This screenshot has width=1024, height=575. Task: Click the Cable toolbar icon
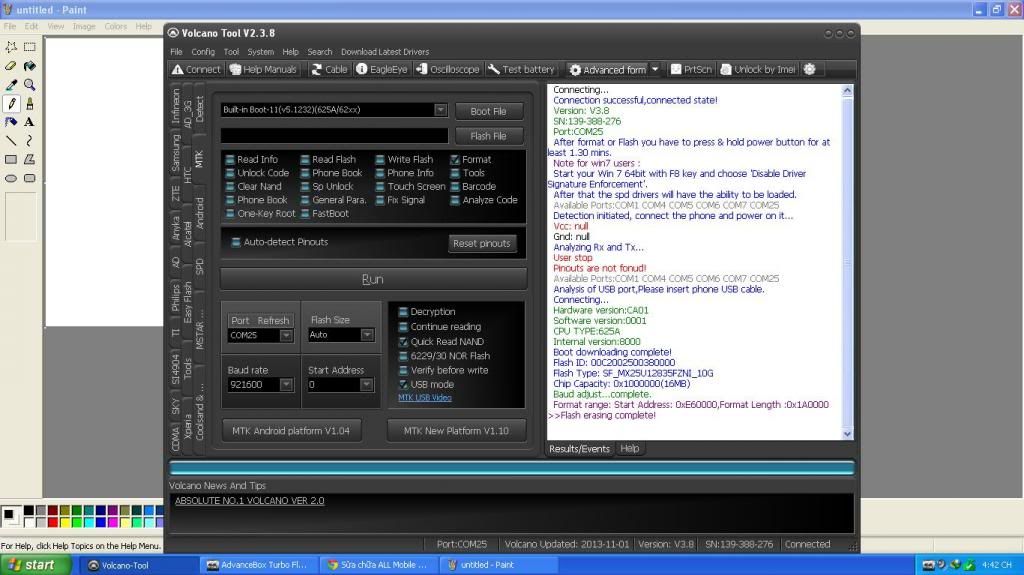[x=317, y=69]
